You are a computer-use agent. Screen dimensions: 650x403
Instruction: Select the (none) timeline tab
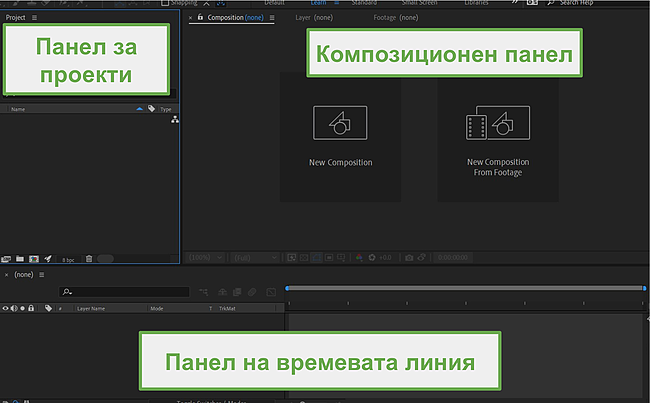tap(24, 274)
